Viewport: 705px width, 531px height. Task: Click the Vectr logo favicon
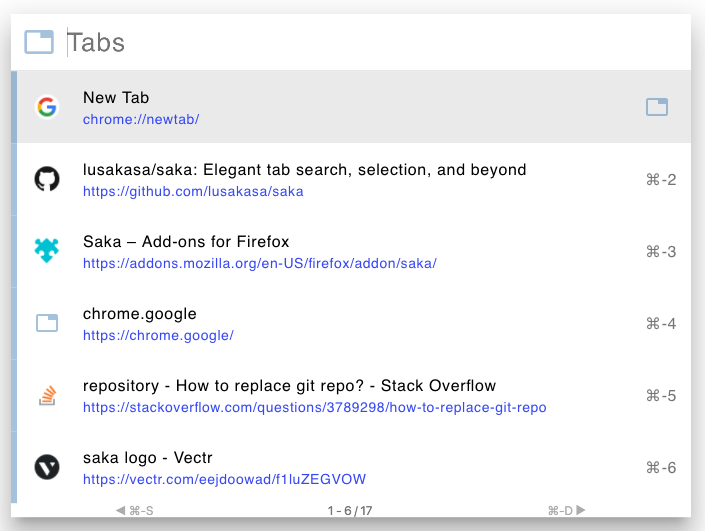click(x=47, y=467)
